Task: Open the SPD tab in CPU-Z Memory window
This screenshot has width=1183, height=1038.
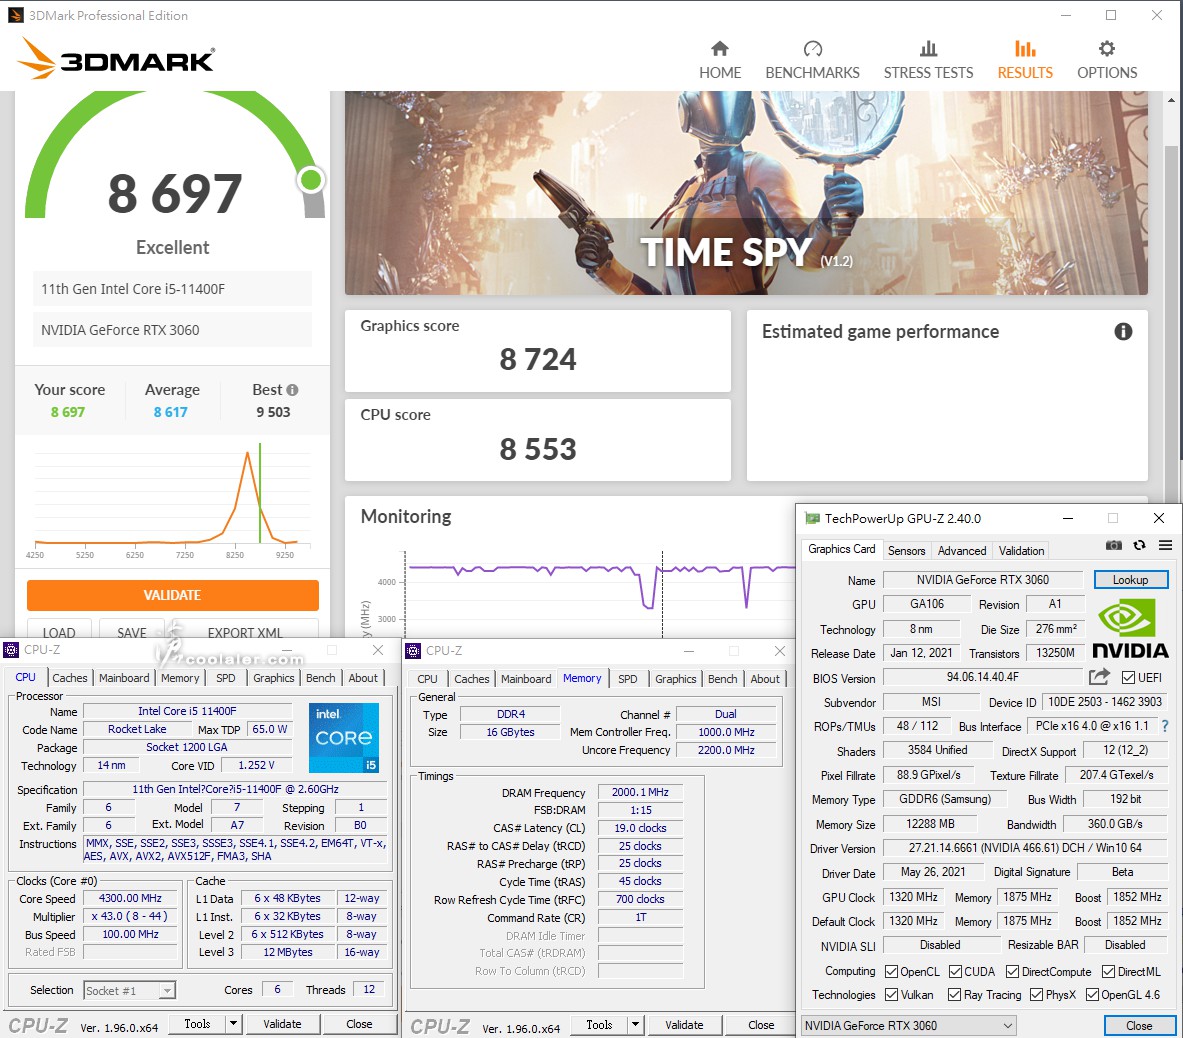Action: click(628, 679)
